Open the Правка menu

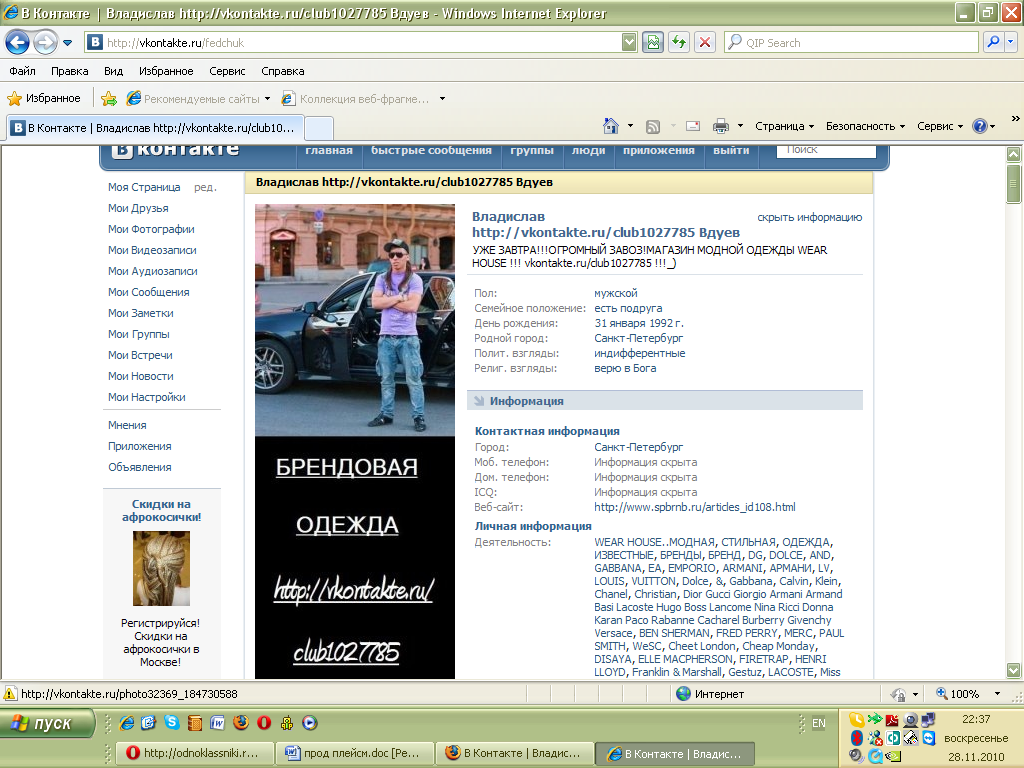tap(69, 71)
